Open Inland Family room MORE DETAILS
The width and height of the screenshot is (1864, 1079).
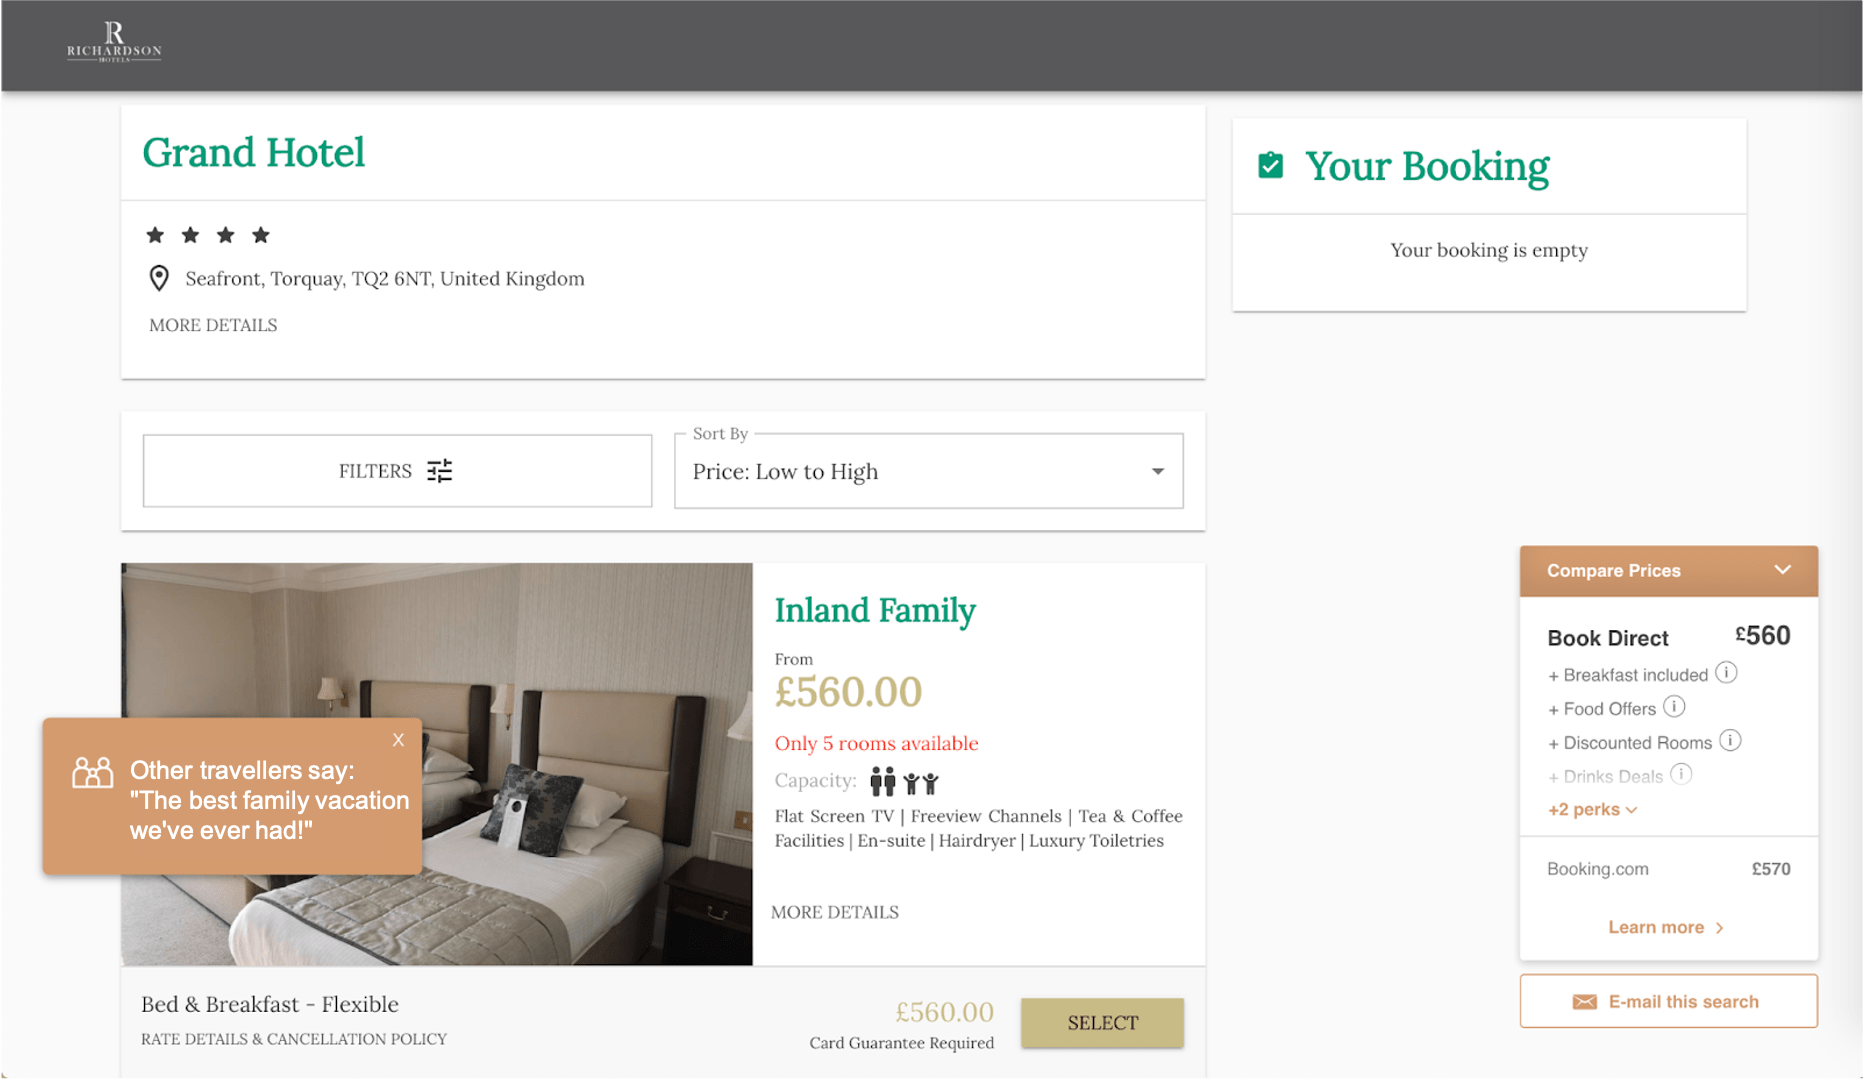click(x=835, y=912)
